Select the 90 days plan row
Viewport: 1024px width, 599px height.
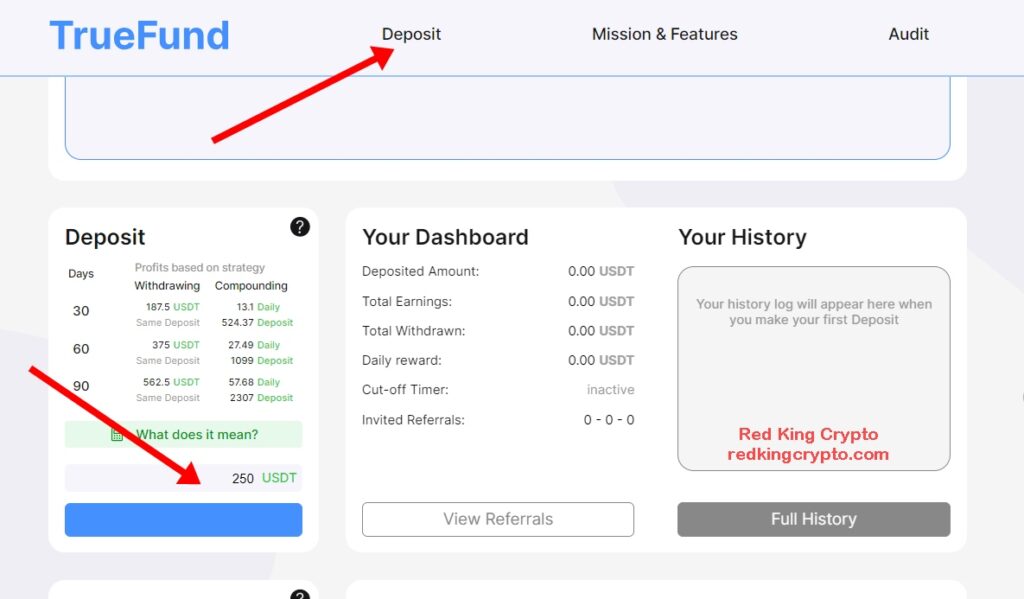[182, 389]
